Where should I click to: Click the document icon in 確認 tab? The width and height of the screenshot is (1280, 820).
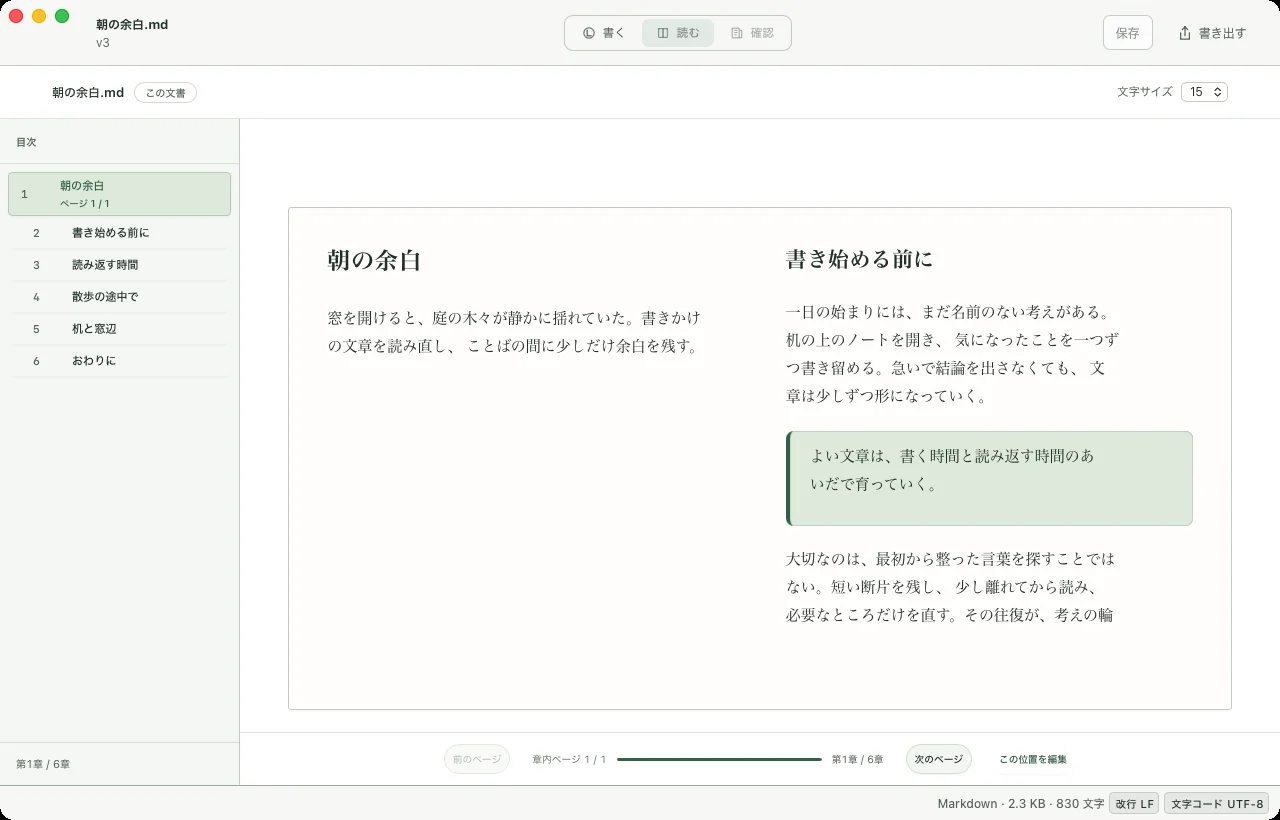[x=737, y=33]
